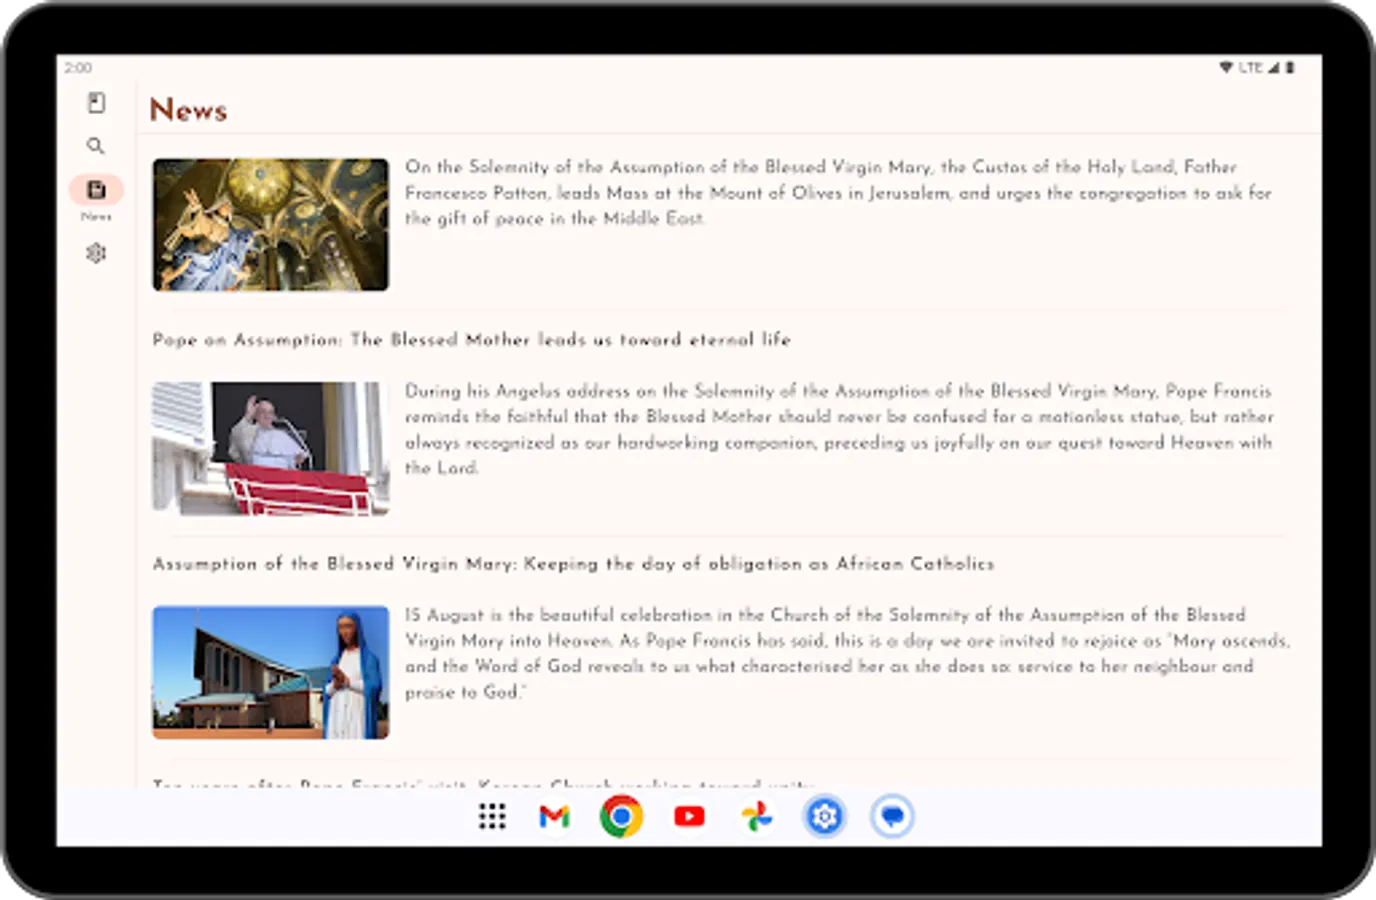This screenshot has width=1376, height=900.
Task: Open the African Catholics day of obligation article
Action: [572, 564]
